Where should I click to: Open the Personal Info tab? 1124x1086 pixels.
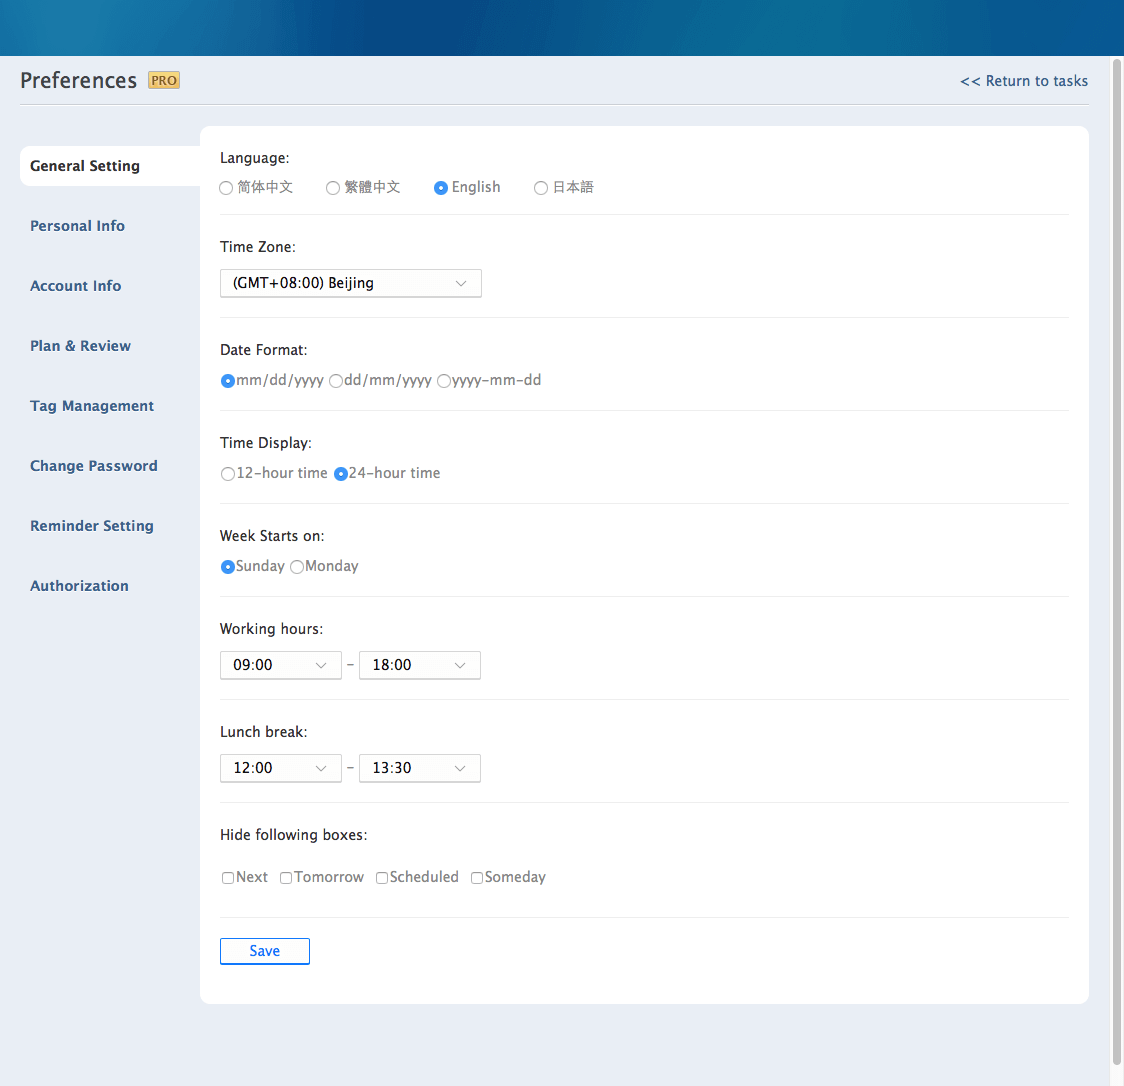[x=77, y=226]
